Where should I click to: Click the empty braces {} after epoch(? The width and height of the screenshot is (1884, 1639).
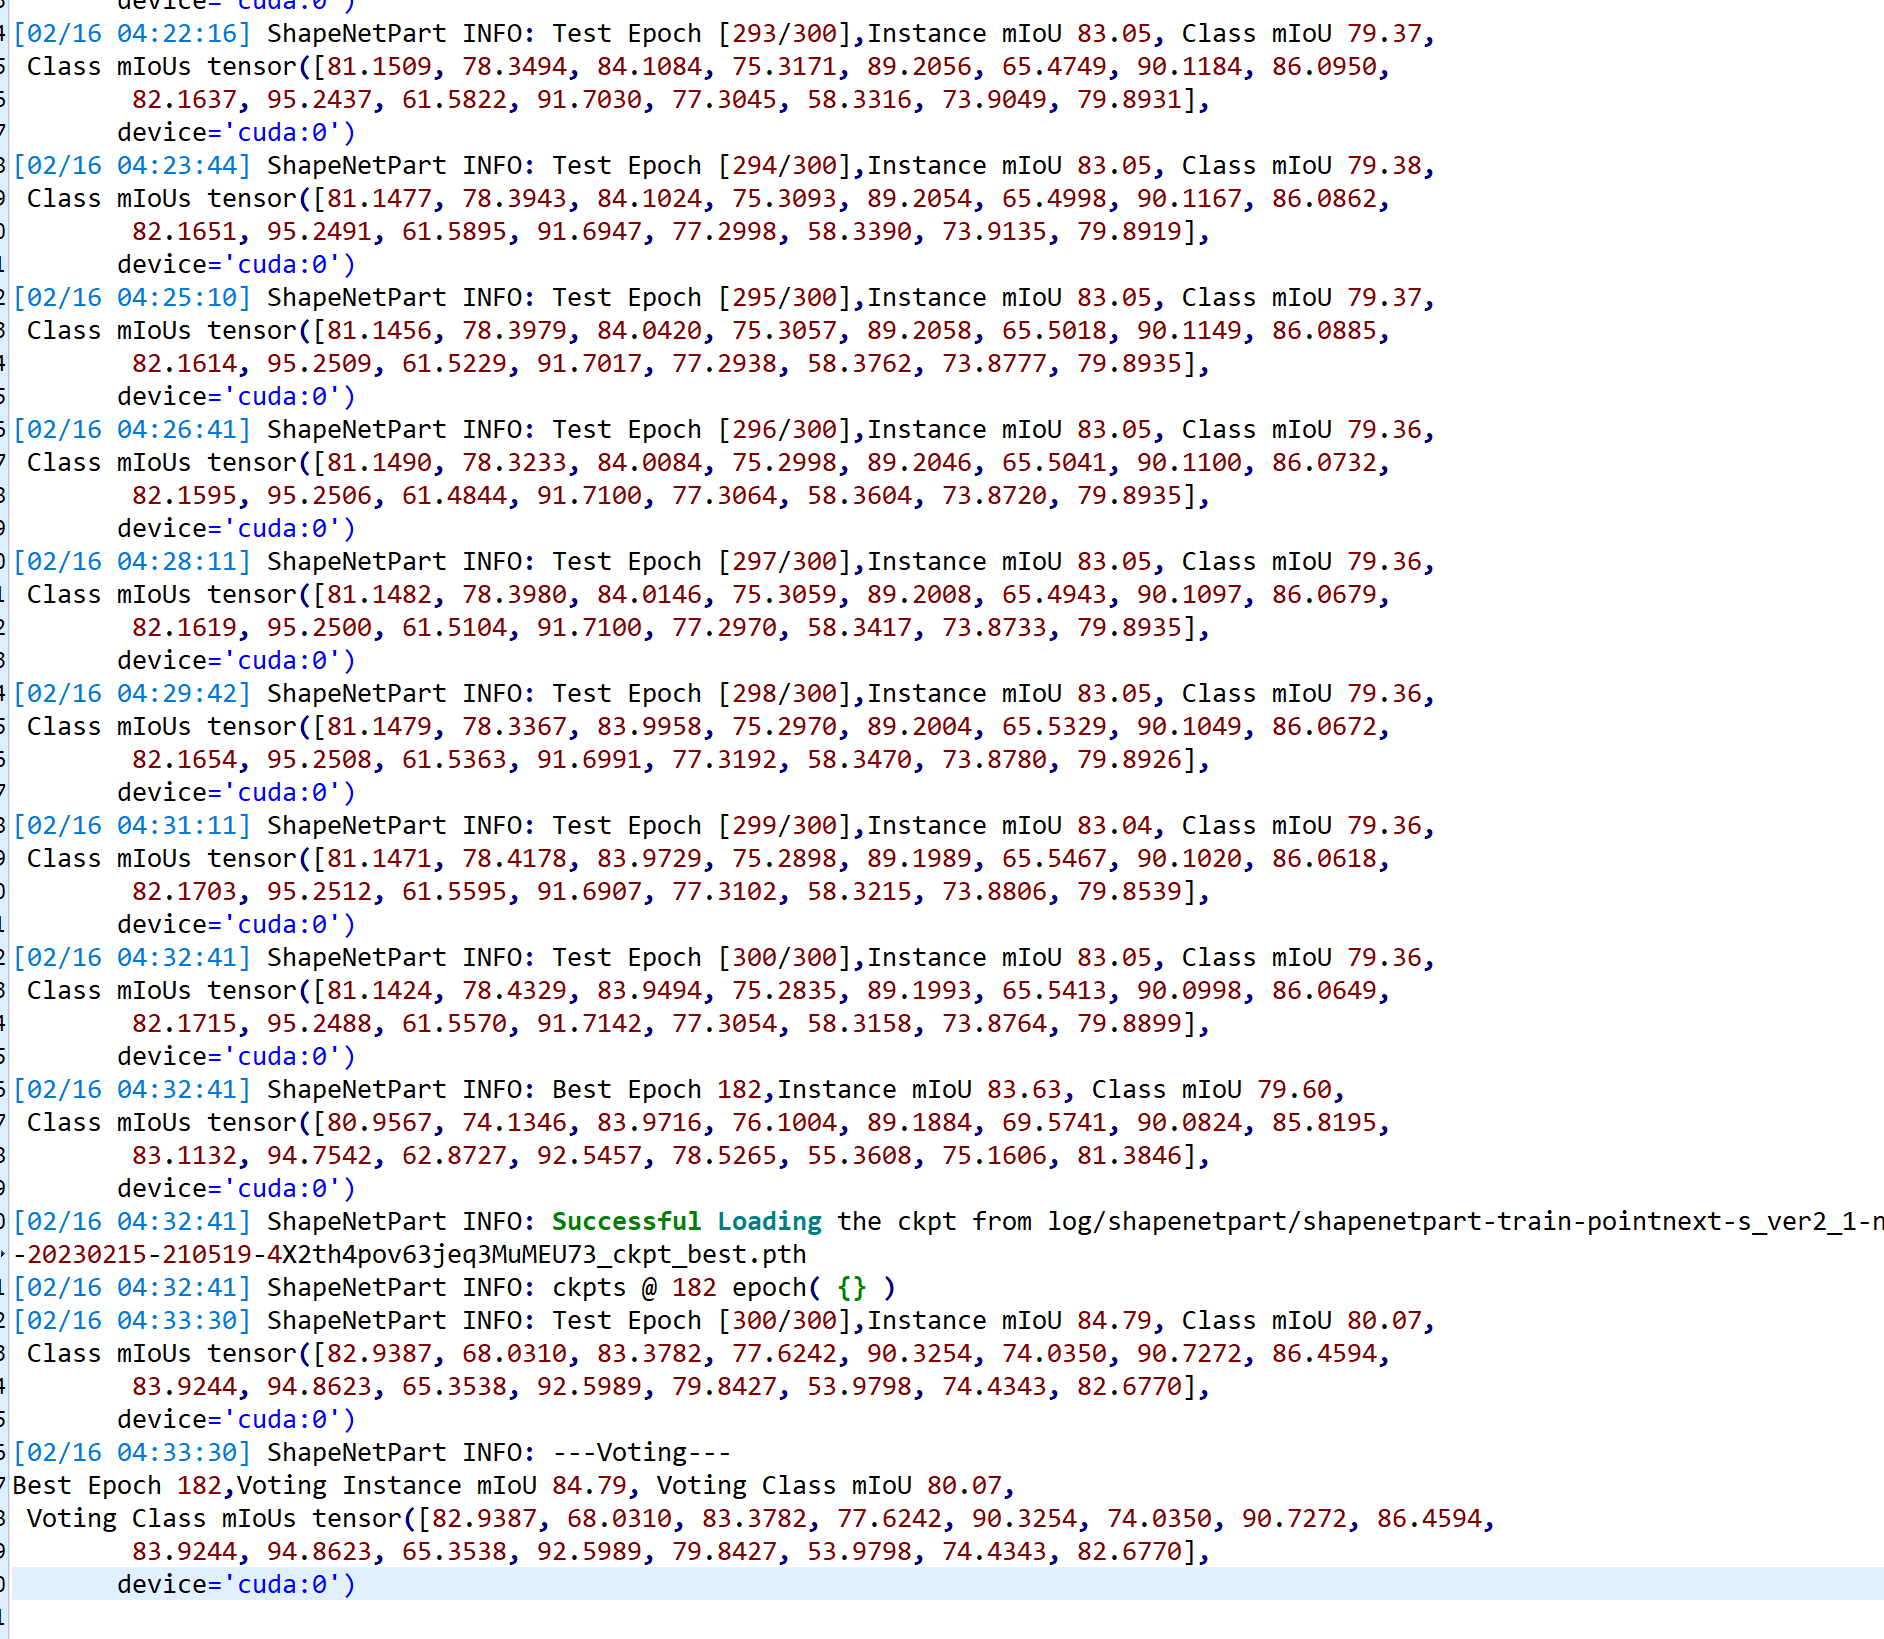tap(851, 1287)
